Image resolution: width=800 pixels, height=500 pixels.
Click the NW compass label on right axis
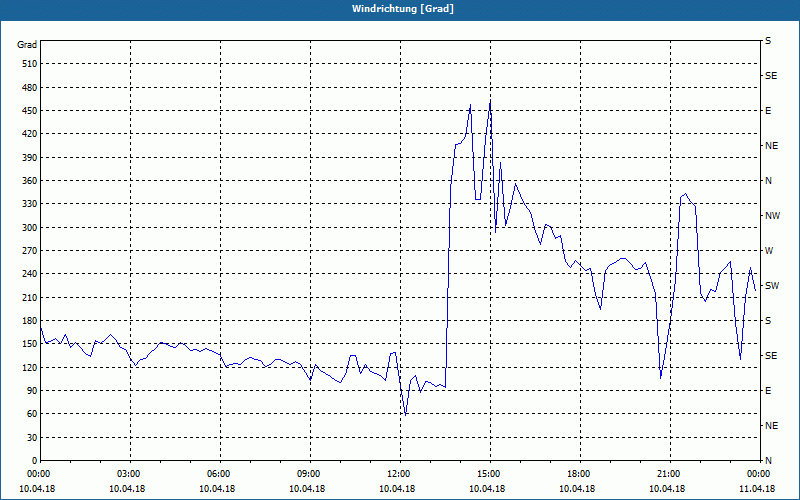pos(772,216)
